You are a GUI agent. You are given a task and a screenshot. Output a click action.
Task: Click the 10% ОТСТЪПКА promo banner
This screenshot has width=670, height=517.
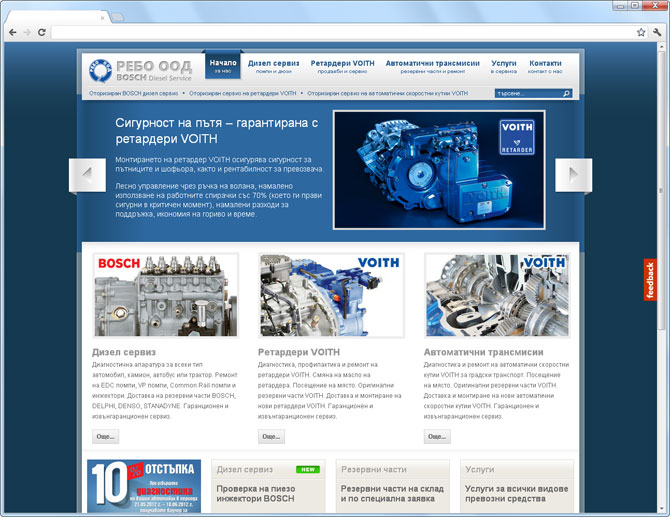tap(144, 486)
